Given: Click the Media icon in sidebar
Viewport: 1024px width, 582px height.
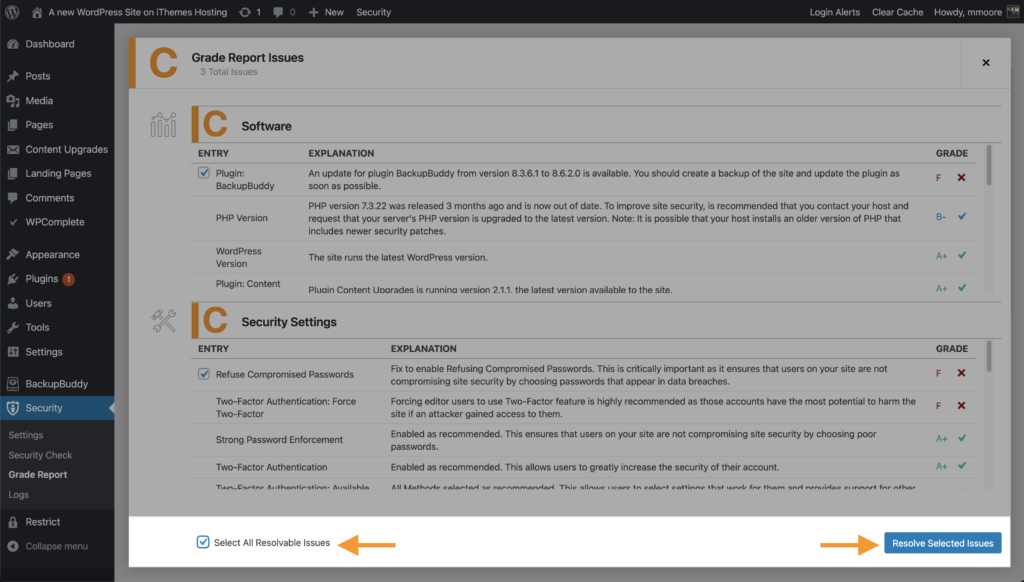Looking at the screenshot, I should tap(13, 101).
